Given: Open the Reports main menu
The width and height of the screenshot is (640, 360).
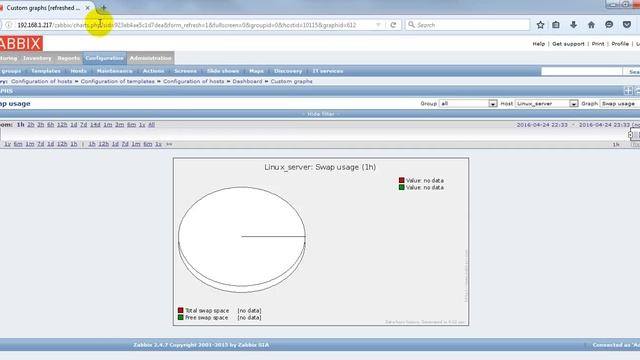Looking at the screenshot, I should tap(68, 58).
